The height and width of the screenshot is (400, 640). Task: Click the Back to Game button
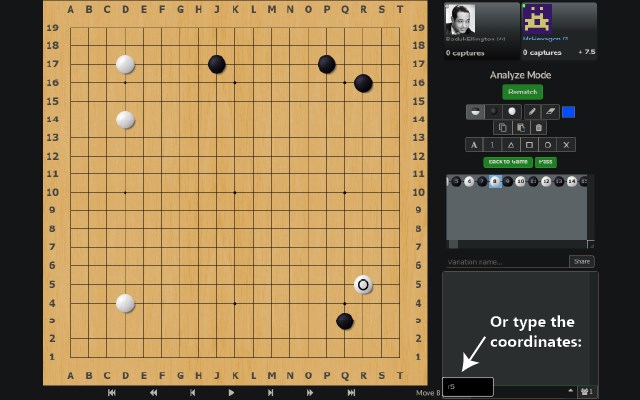pyautogui.click(x=508, y=162)
